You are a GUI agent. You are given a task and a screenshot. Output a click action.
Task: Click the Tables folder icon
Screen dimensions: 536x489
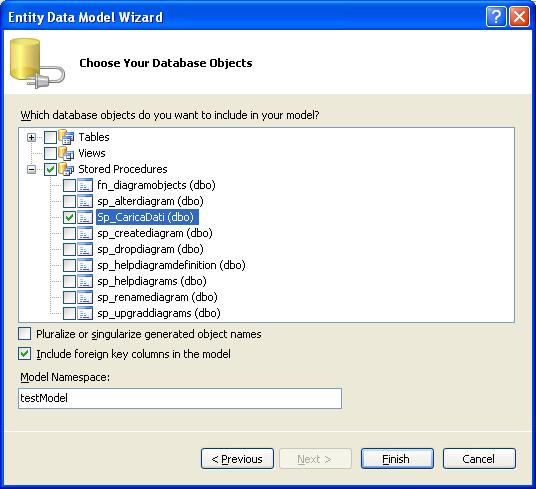click(x=66, y=137)
